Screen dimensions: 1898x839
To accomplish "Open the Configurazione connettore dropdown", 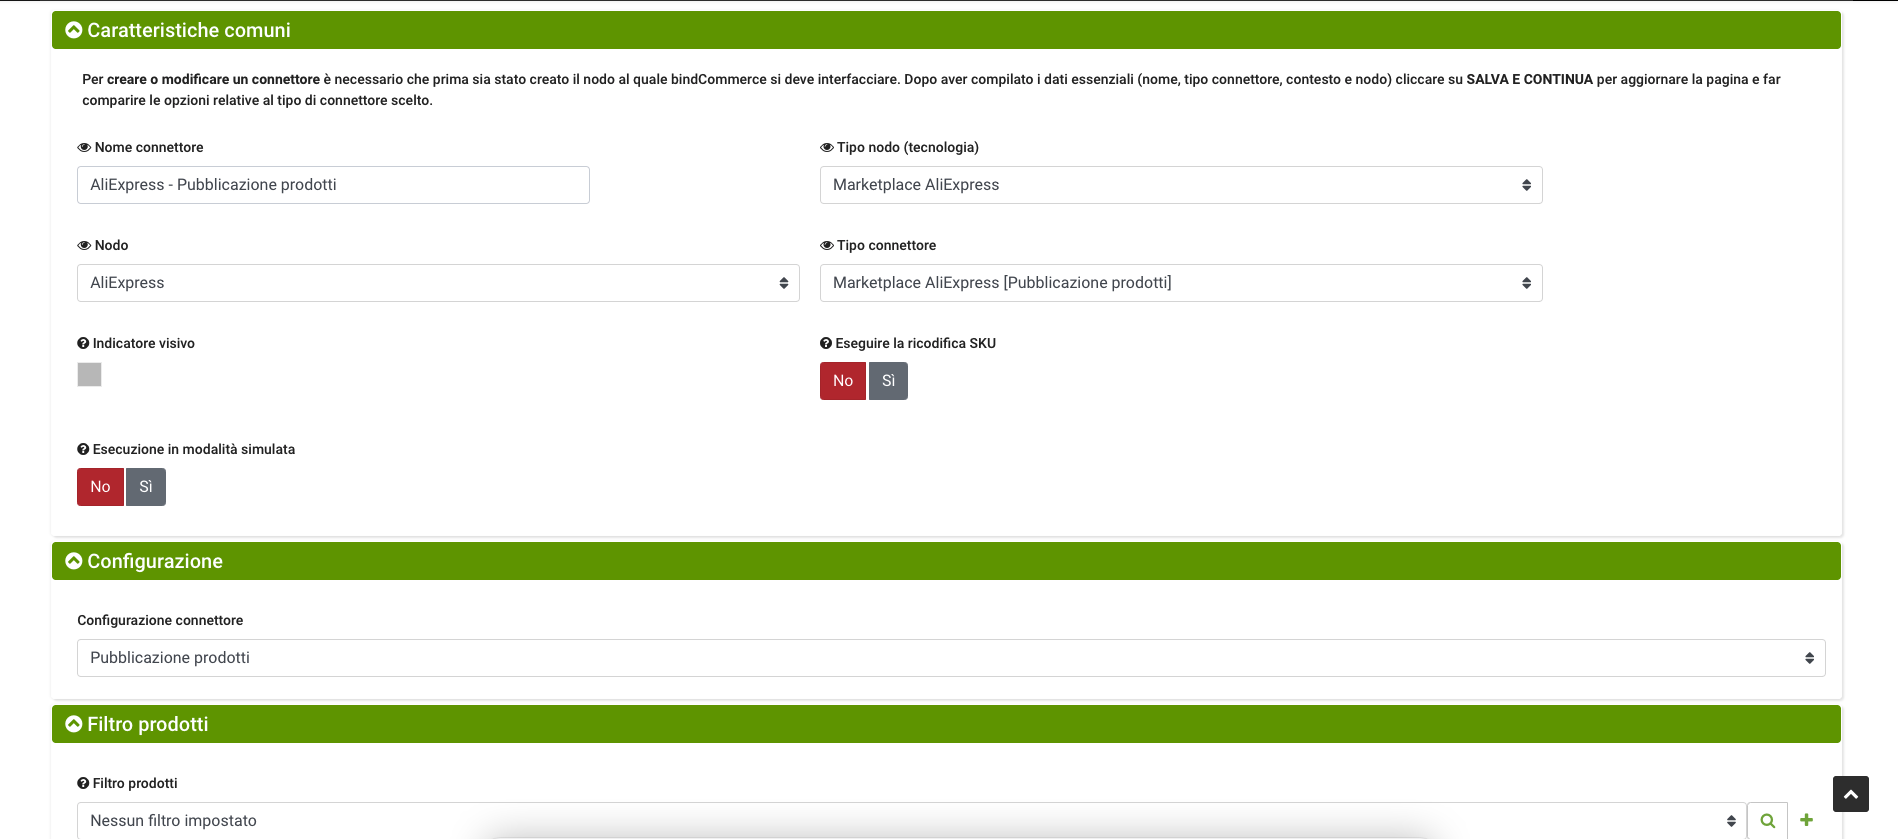I will click(x=950, y=658).
